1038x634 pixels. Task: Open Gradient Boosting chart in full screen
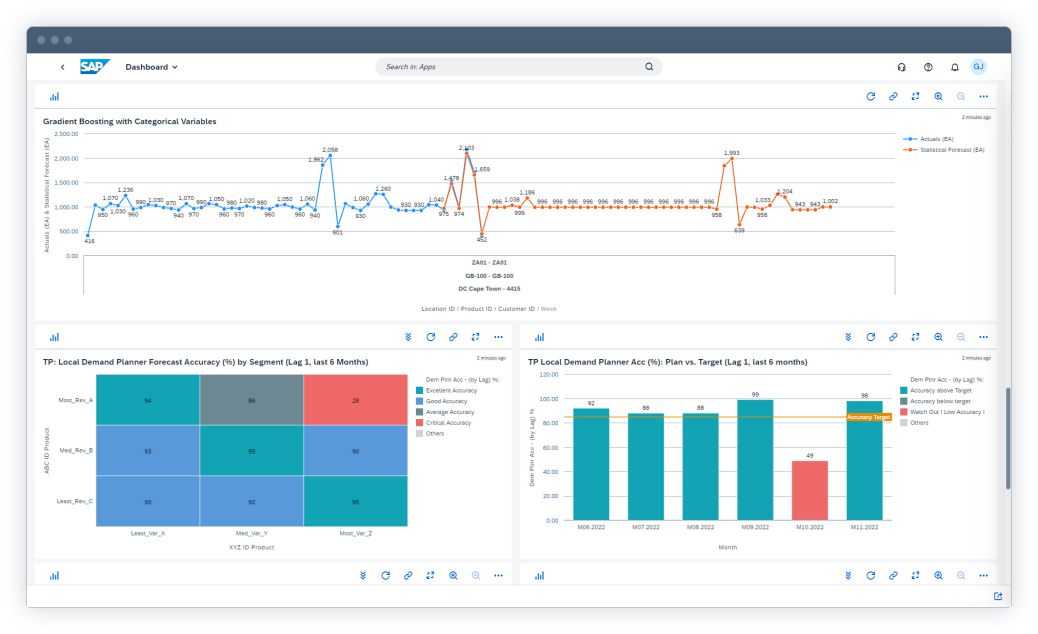(x=915, y=97)
